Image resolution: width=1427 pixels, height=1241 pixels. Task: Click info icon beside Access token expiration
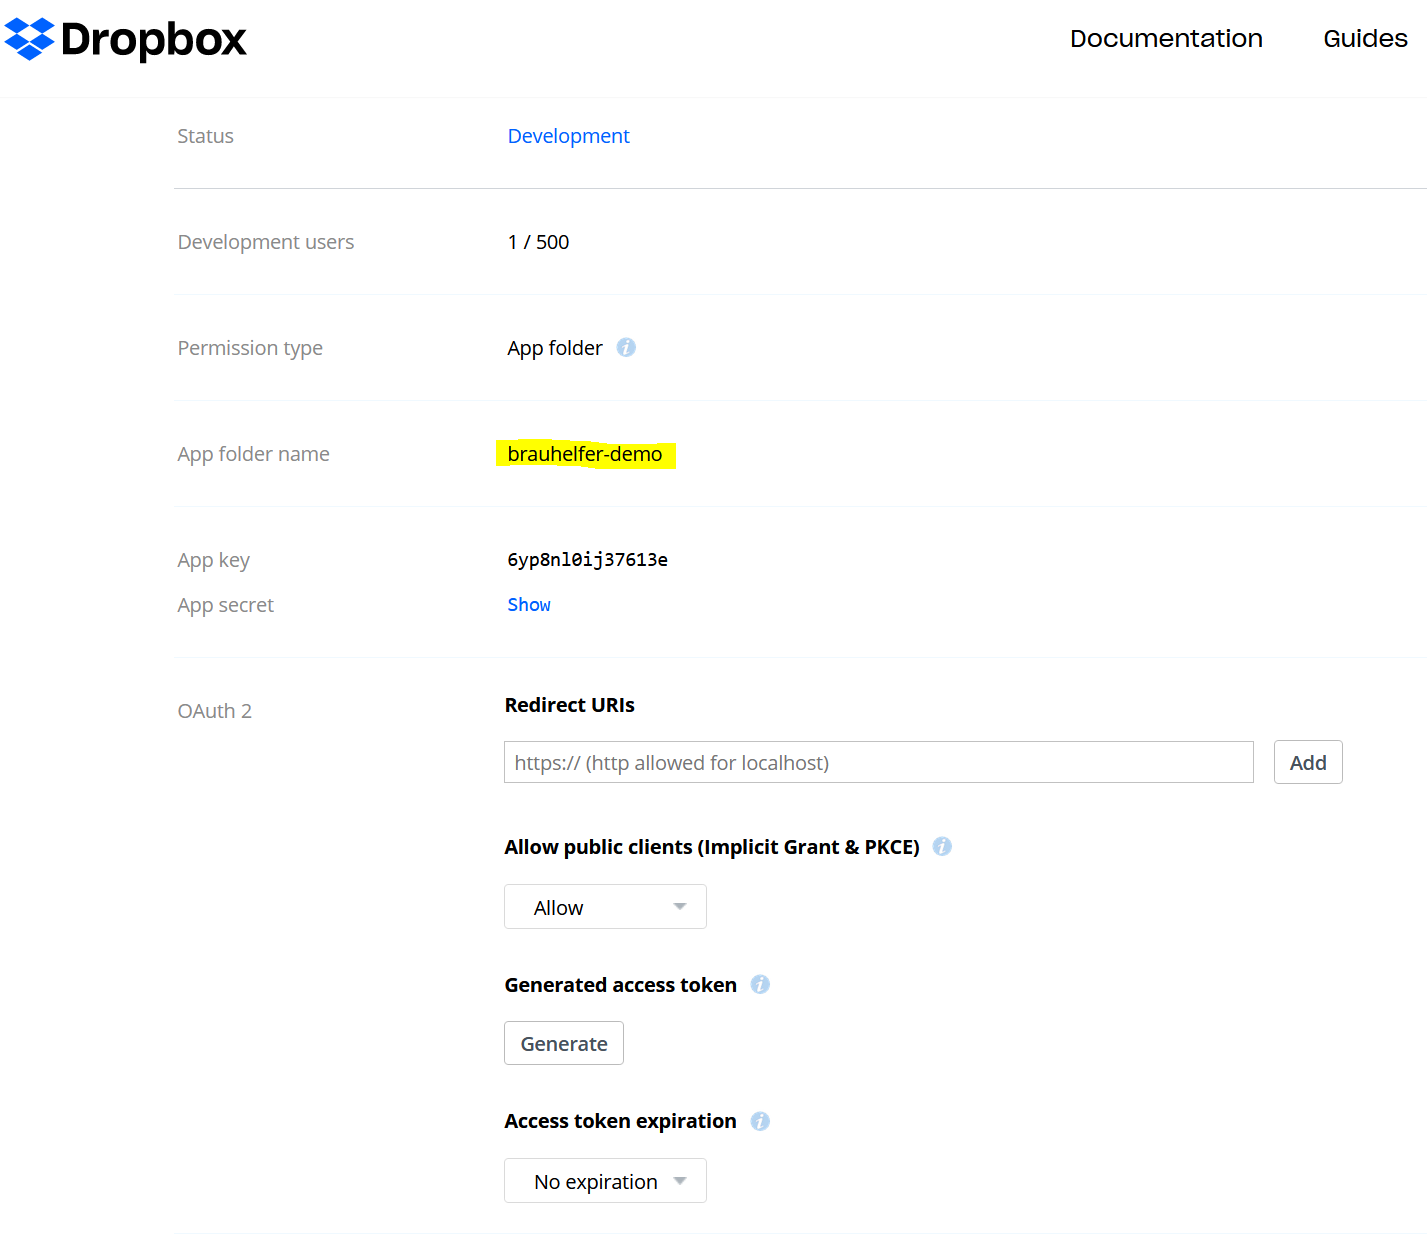tap(760, 1121)
